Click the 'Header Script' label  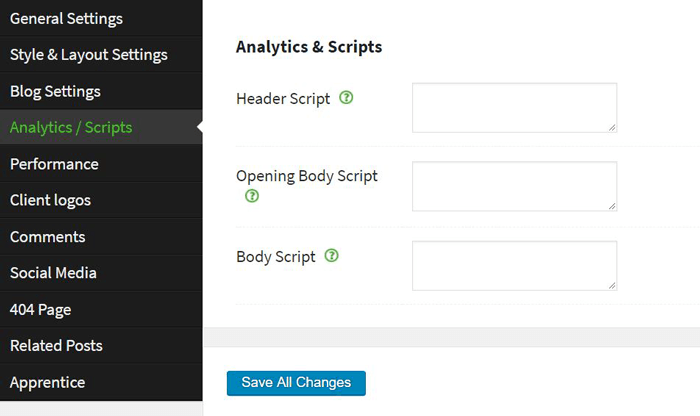[x=283, y=99]
